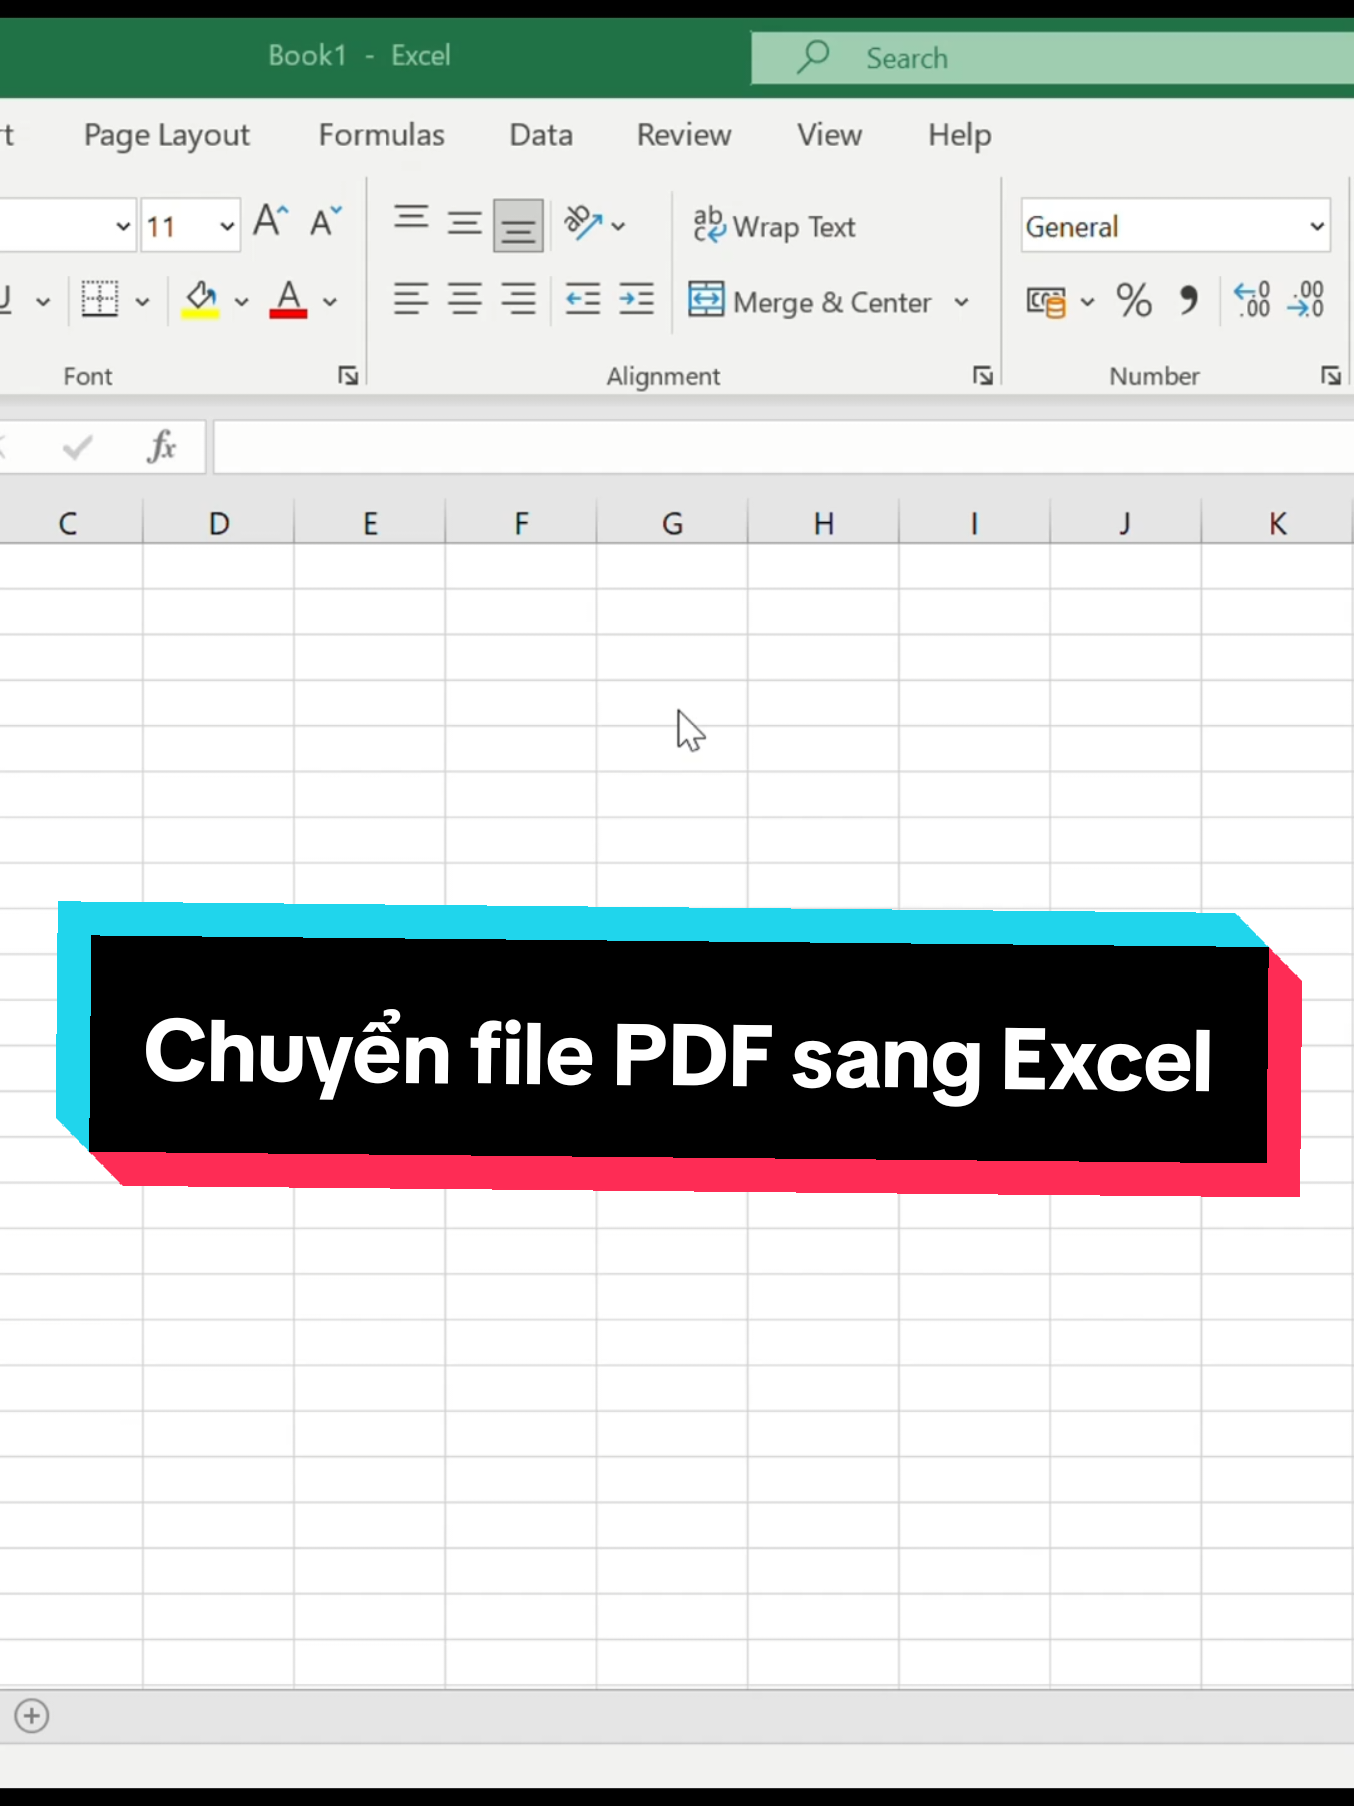Open font color dropdown arrow
Viewport: 1354px width, 1806px height.
330,301
